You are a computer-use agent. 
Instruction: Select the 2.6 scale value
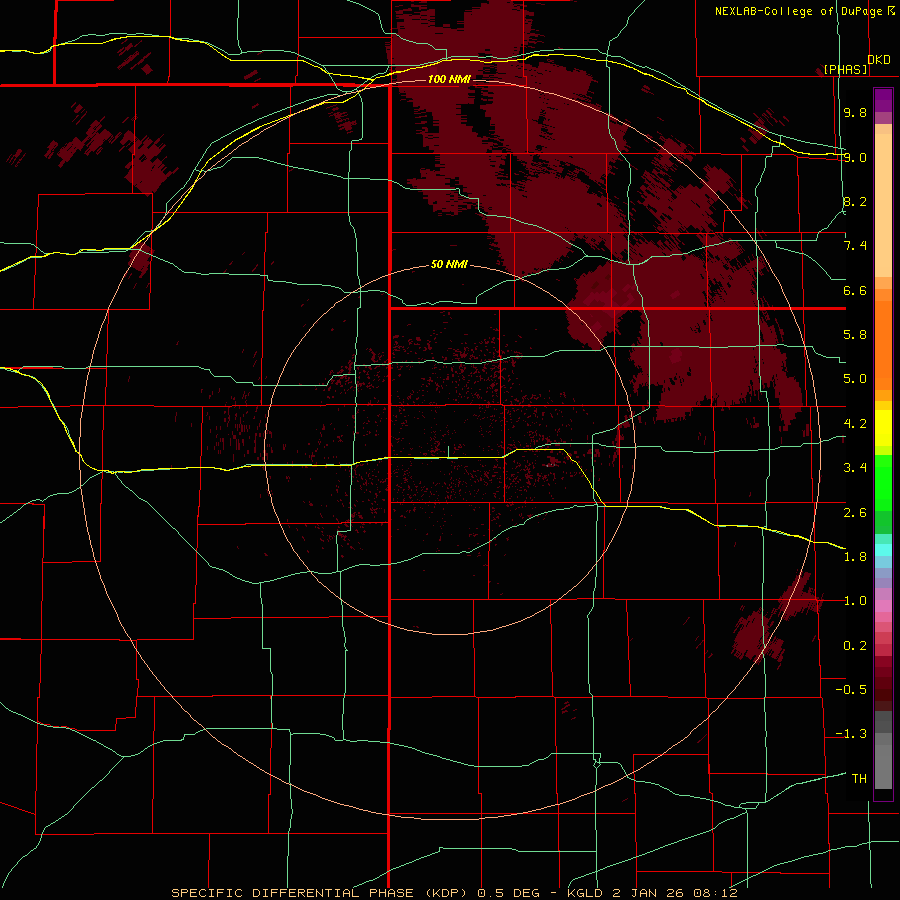pos(855,513)
